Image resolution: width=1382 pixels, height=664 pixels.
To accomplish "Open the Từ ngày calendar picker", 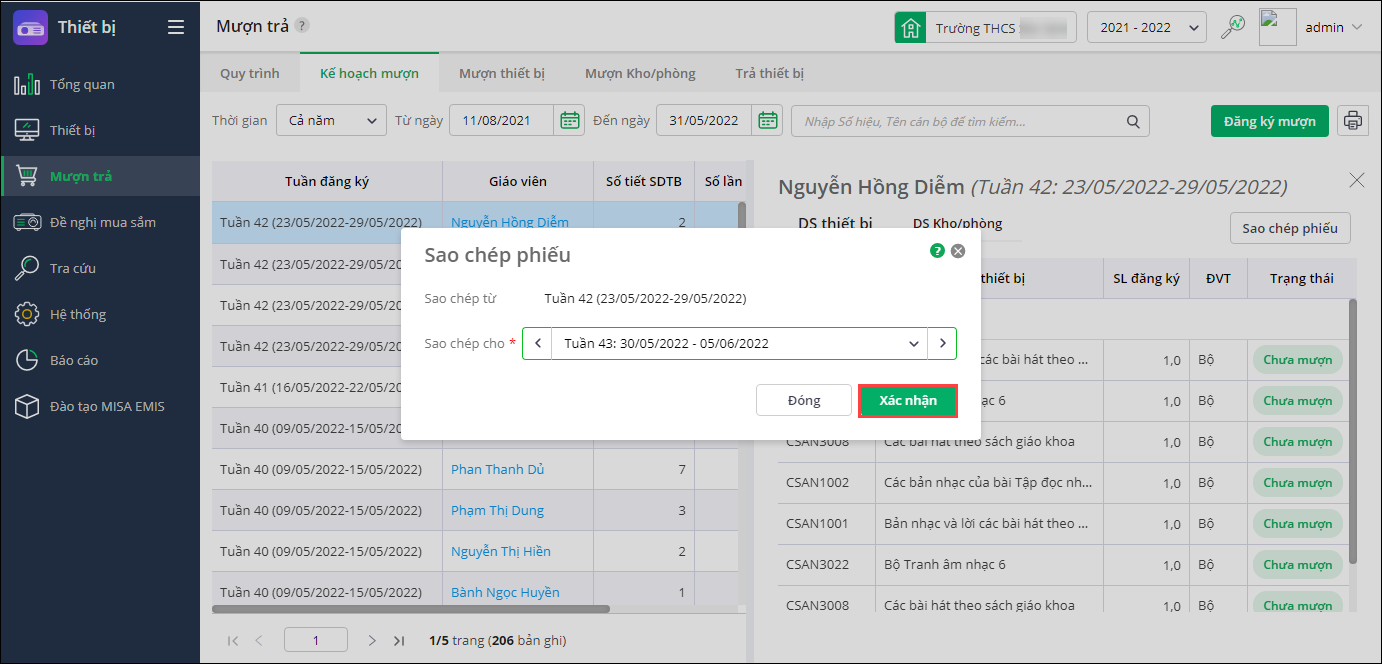I will [570, 121].
